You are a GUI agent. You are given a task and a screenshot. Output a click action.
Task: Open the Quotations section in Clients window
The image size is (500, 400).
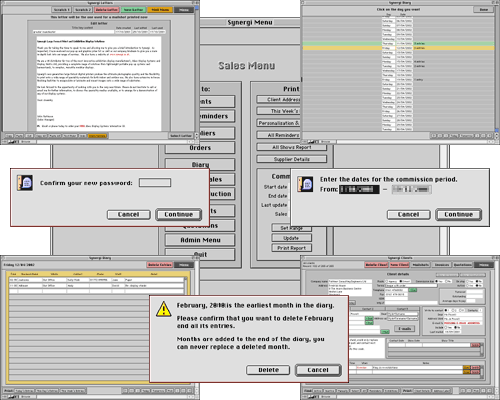463,265
